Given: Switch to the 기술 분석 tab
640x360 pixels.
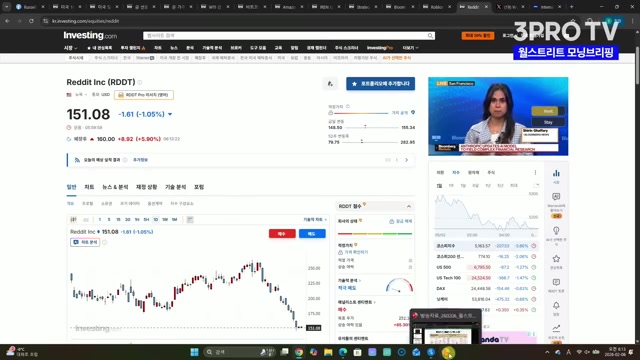Looking at the screenshot, I should pos(176,187).
